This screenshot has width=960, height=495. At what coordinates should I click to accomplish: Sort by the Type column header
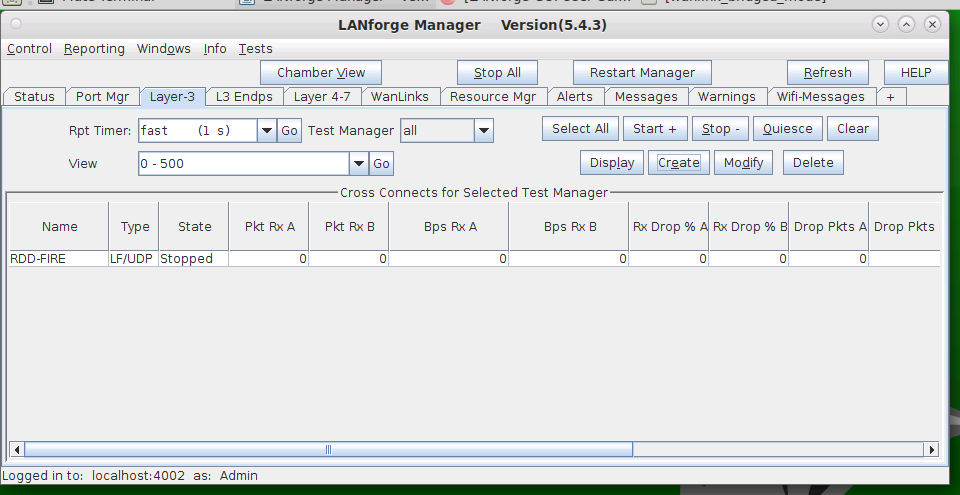click(135, 227)
